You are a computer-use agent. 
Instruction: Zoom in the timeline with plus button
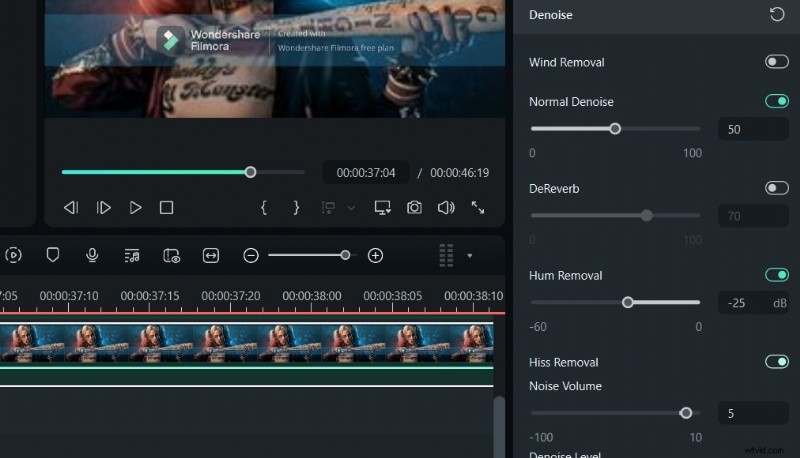pyautogui.click(x=376, y=256)
